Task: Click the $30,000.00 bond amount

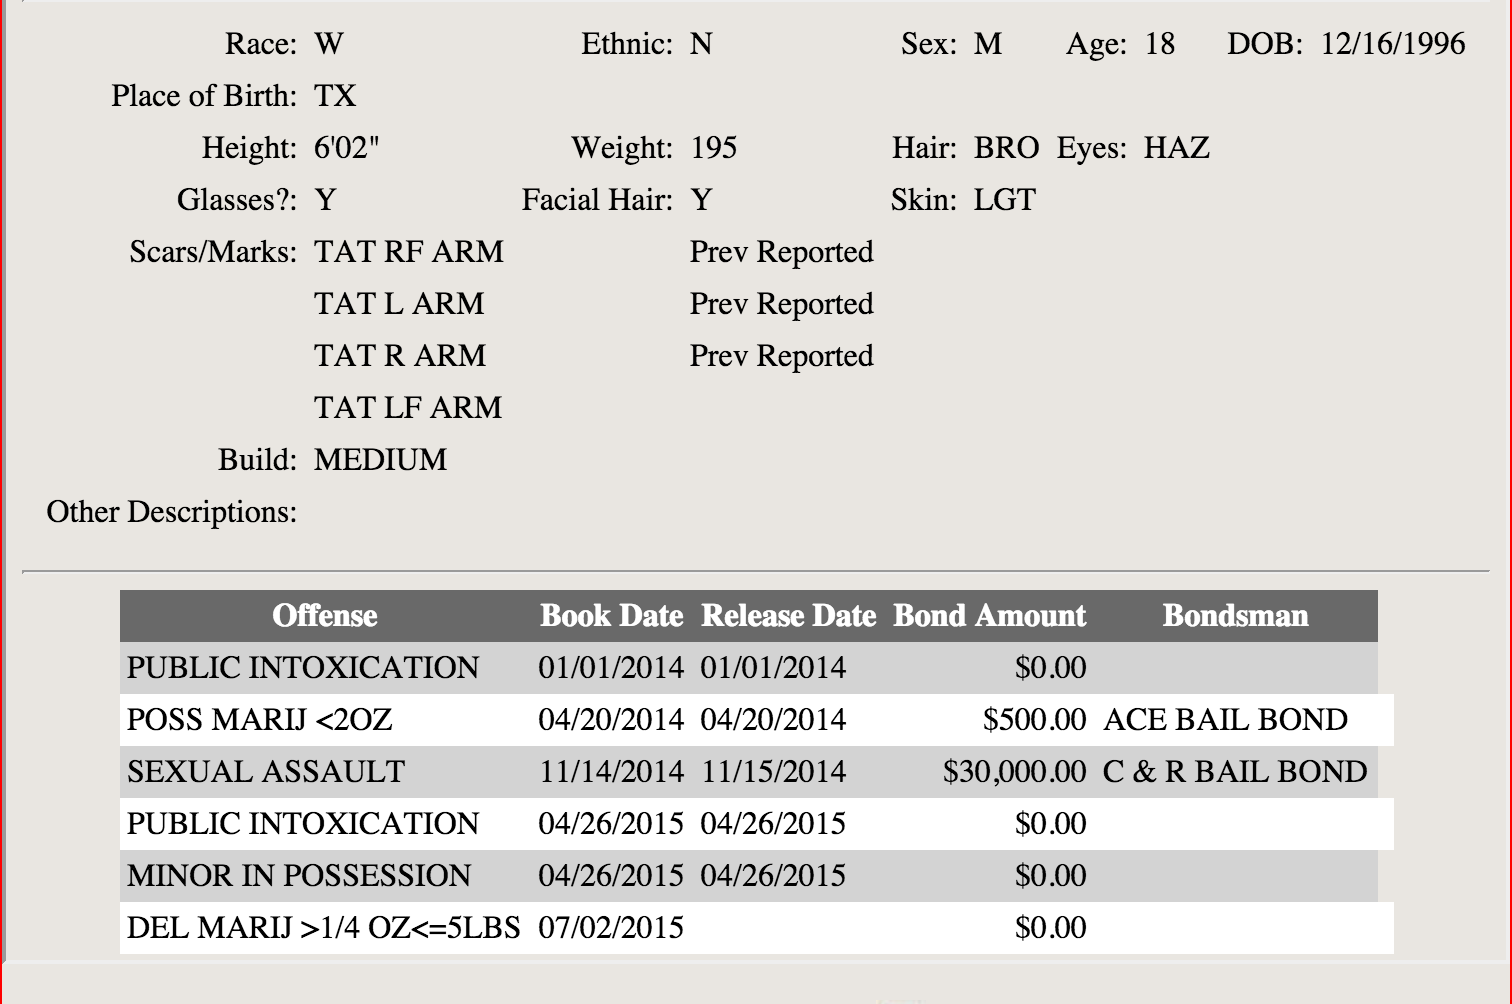Action: [1014, 772]
